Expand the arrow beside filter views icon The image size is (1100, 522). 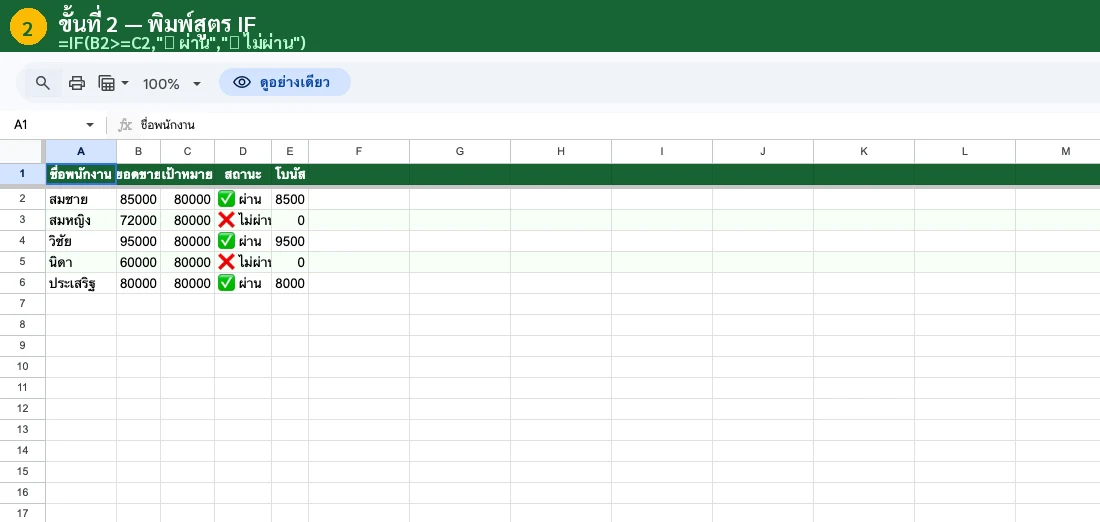pos(125,84)
